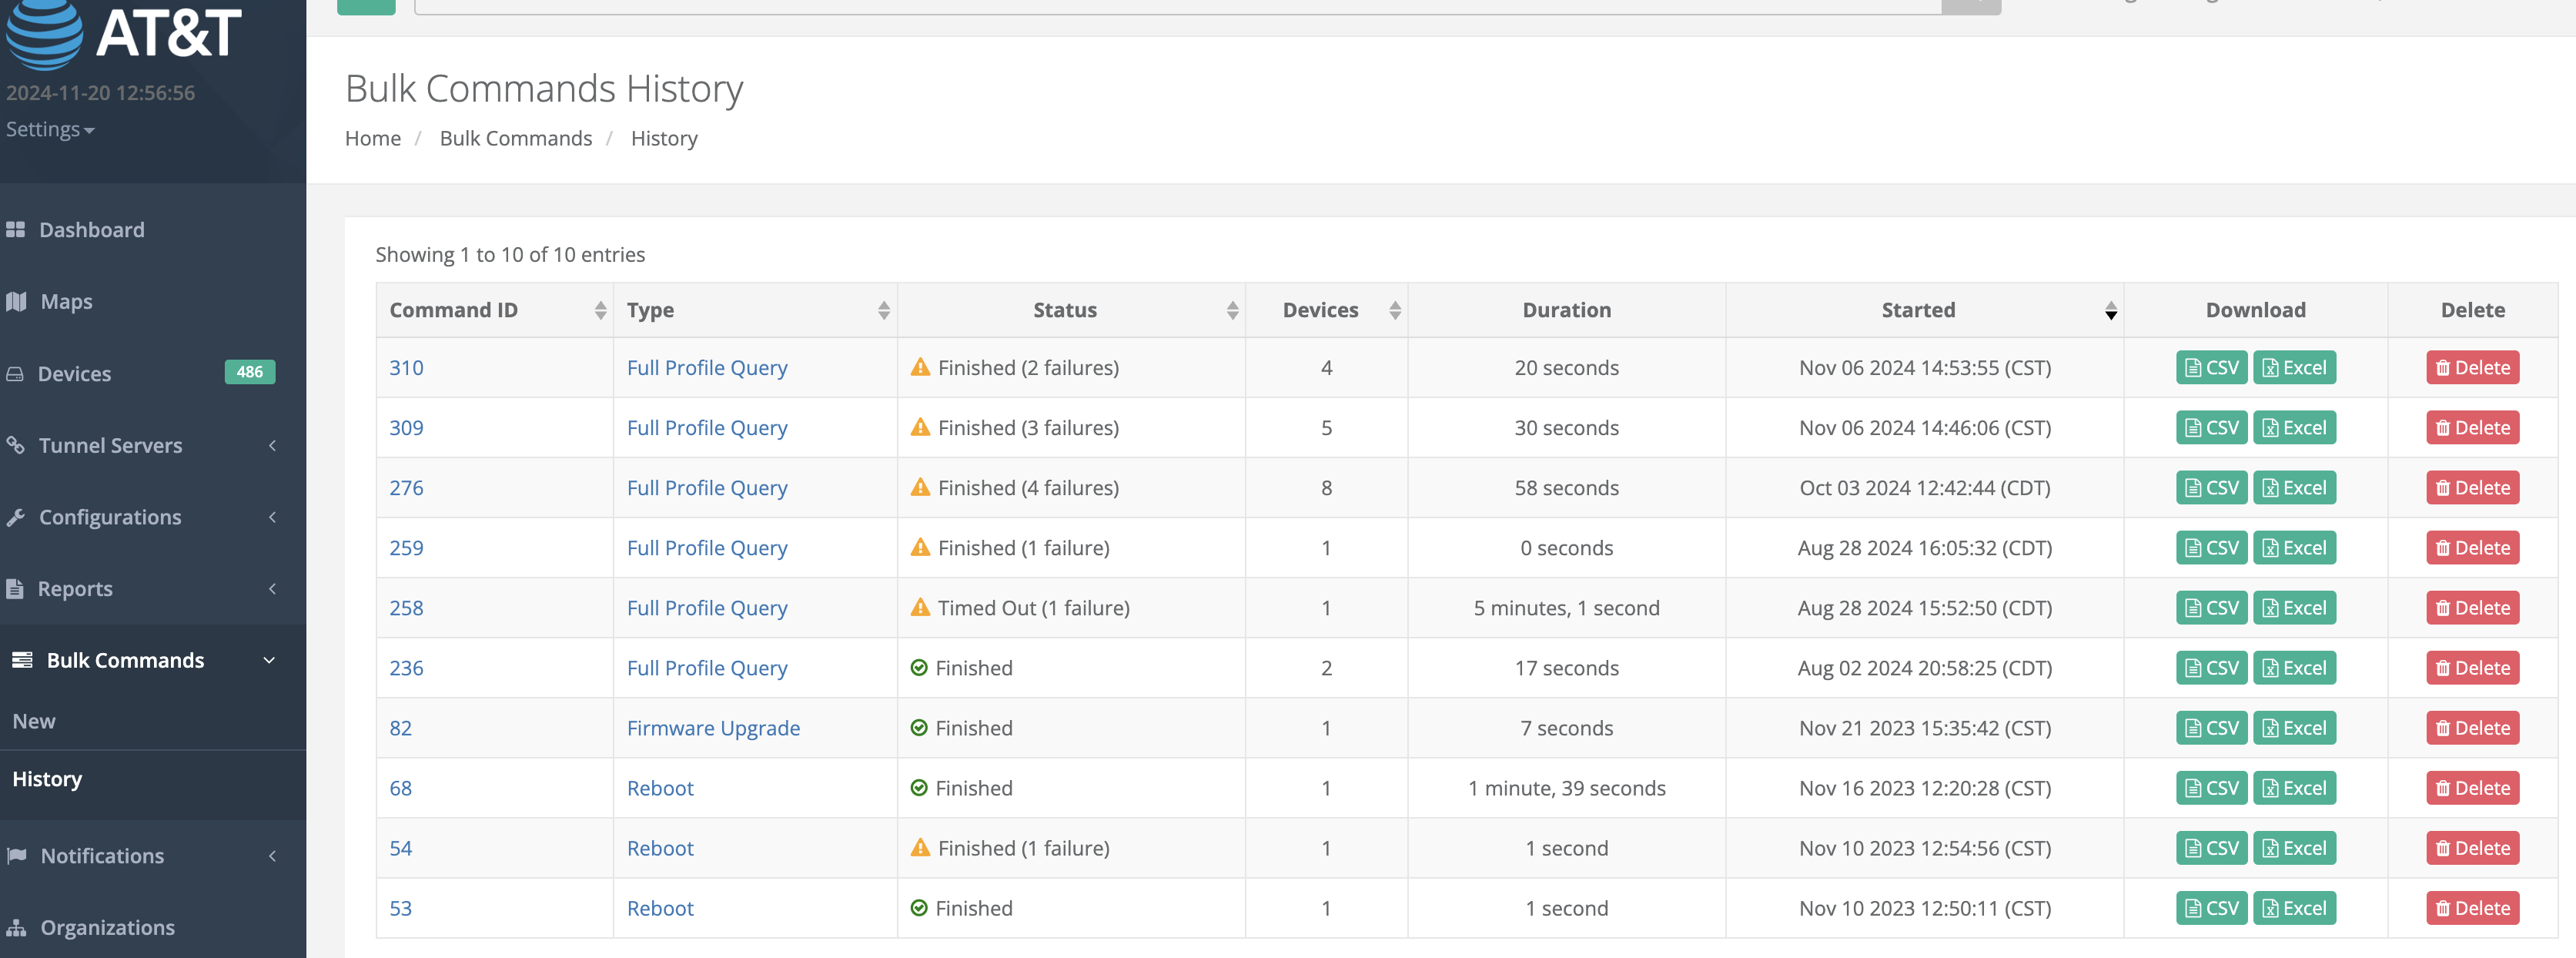Screen dimensions: 2576x958
Task: Expand the Configurations menu chevron
Action: pyautogui.click(x=272, y=517)
